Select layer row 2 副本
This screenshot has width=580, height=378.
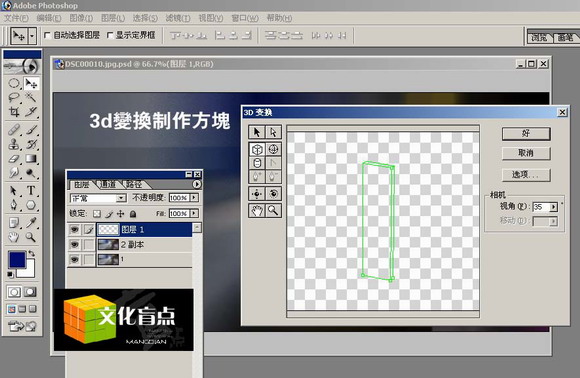[x=129, y=244]
